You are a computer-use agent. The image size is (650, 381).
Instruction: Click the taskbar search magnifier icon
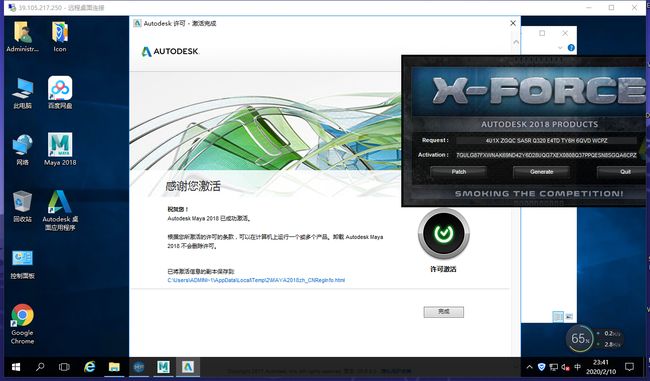pos(40,367)
